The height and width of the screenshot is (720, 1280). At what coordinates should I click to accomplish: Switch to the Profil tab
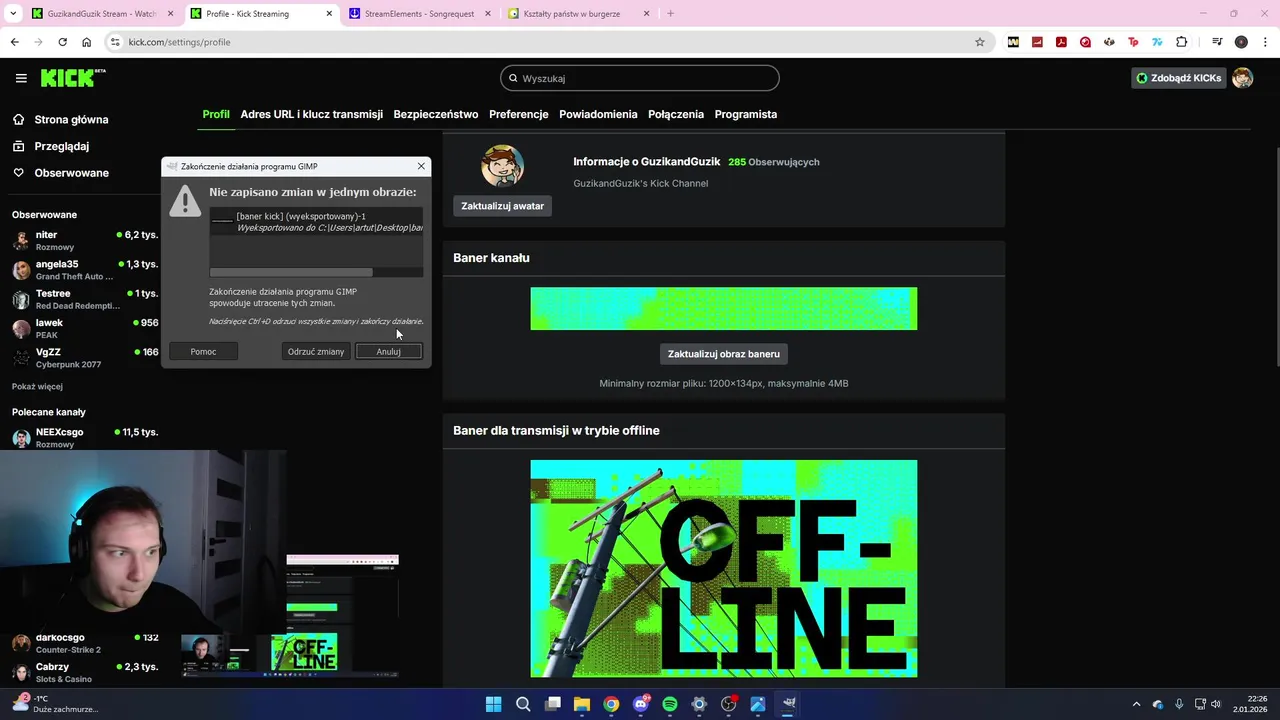pos(216,114)
